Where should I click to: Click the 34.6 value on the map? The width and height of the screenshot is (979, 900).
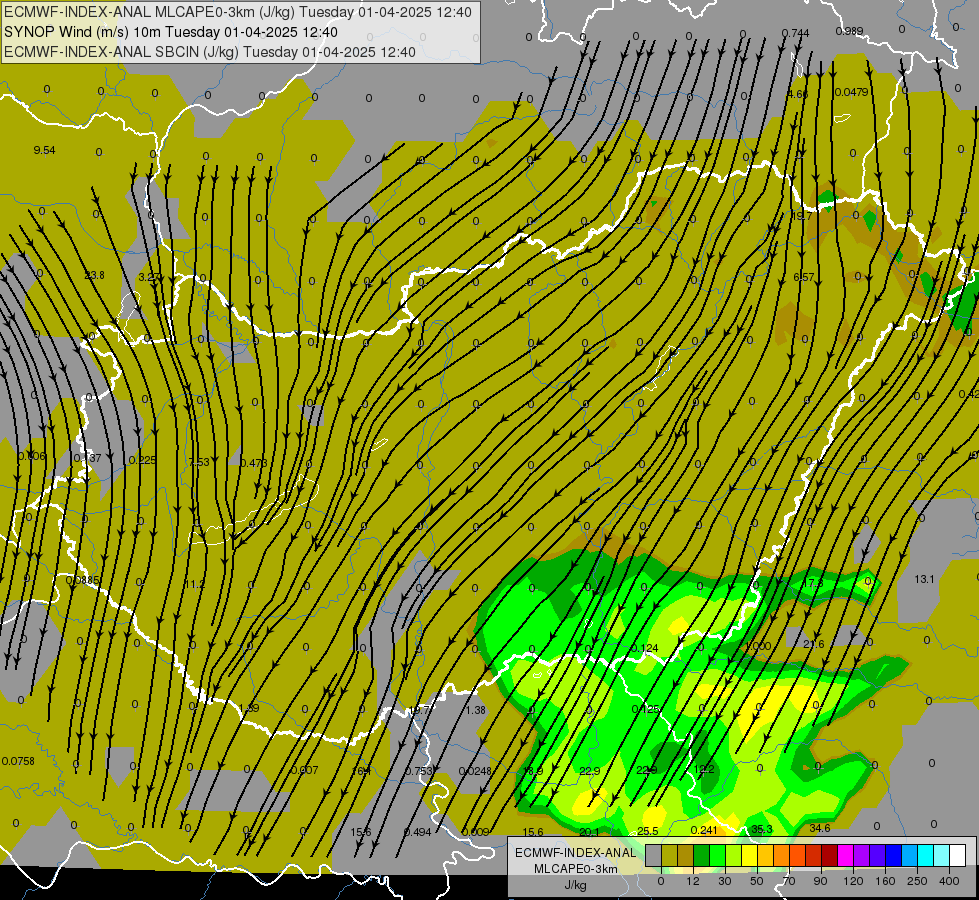click(x=820, y=828)
